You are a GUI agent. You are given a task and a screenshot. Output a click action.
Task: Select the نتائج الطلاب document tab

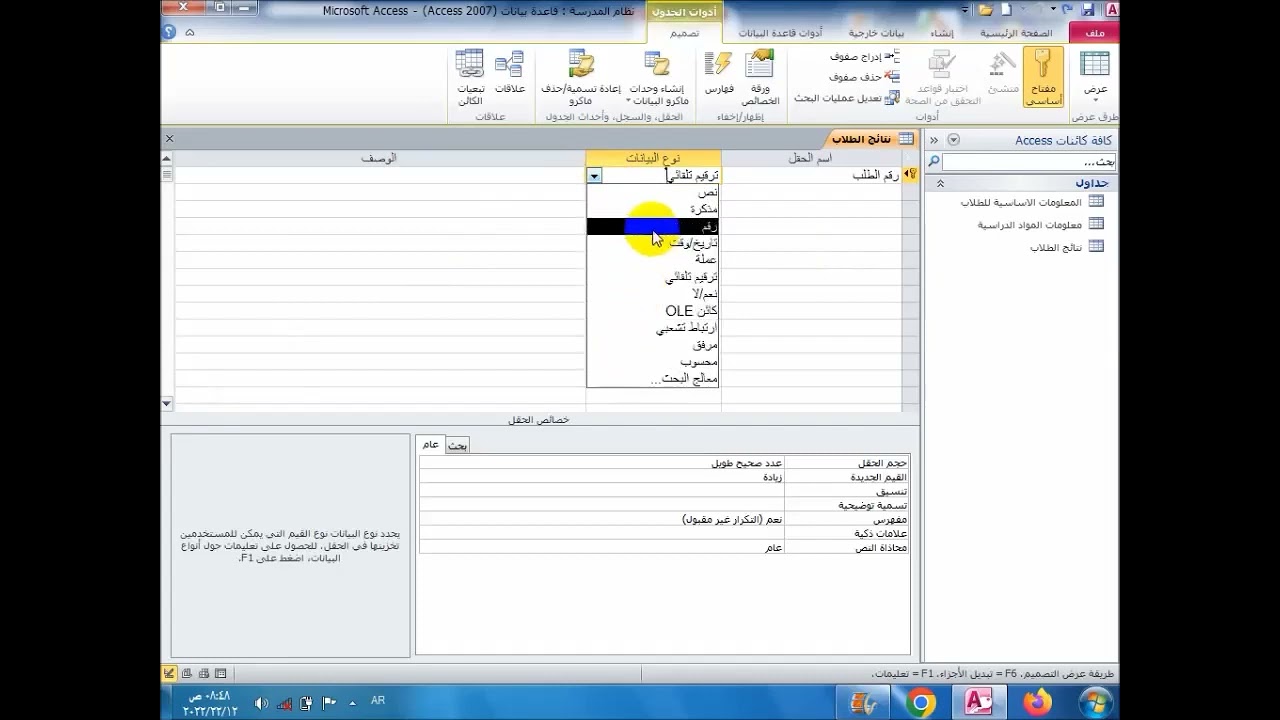click(872, 139)
